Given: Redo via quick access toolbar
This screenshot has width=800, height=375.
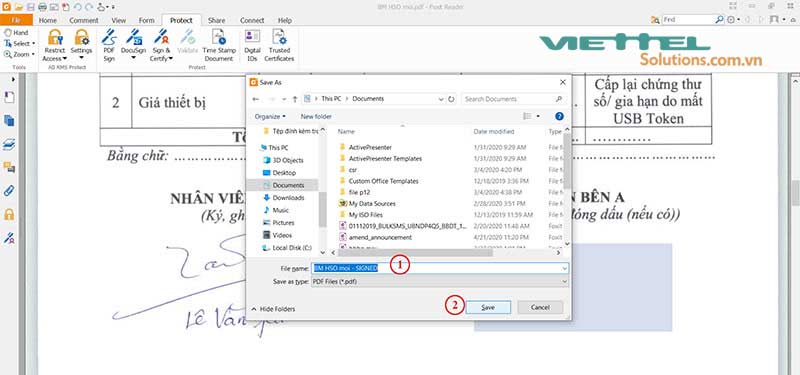Looking at the screenshot, I should 89,7.
